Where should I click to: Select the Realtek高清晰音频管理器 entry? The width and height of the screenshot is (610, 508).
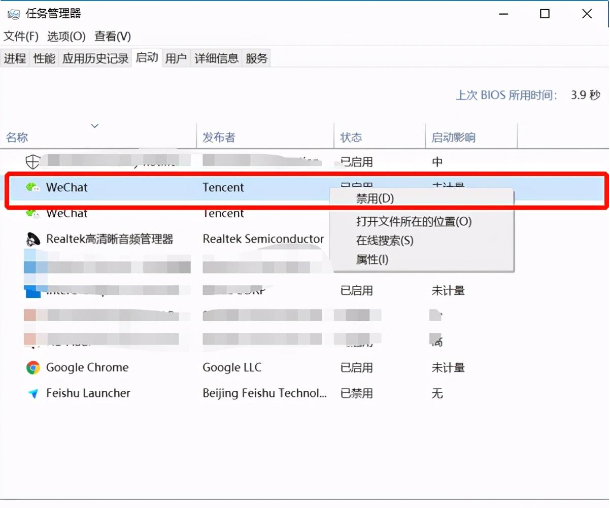click(110, 239)
